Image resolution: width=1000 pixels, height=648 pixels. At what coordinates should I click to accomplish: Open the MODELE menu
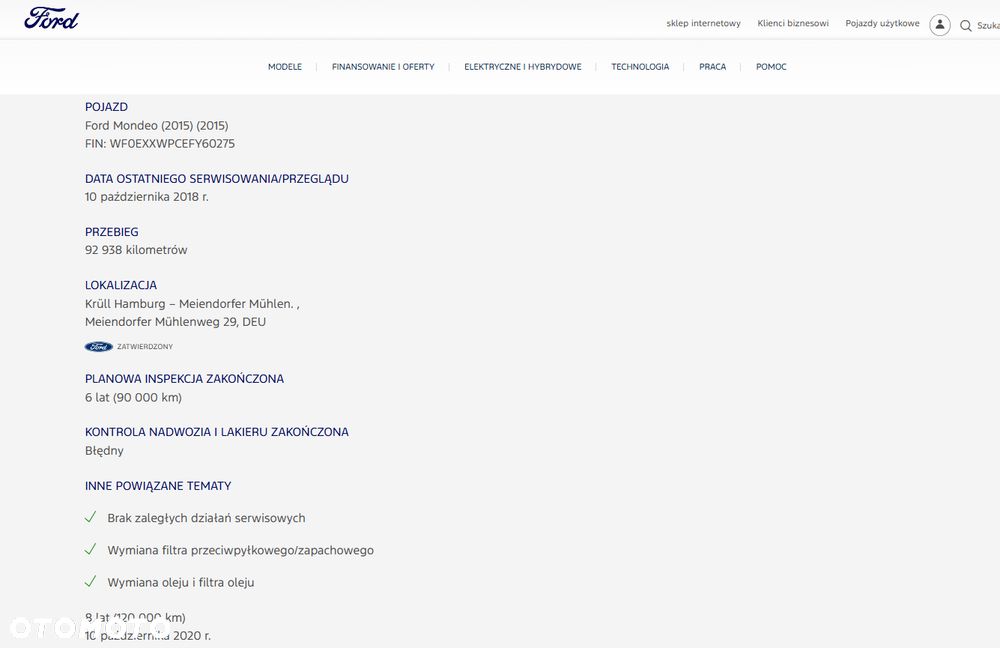[285, 66]
